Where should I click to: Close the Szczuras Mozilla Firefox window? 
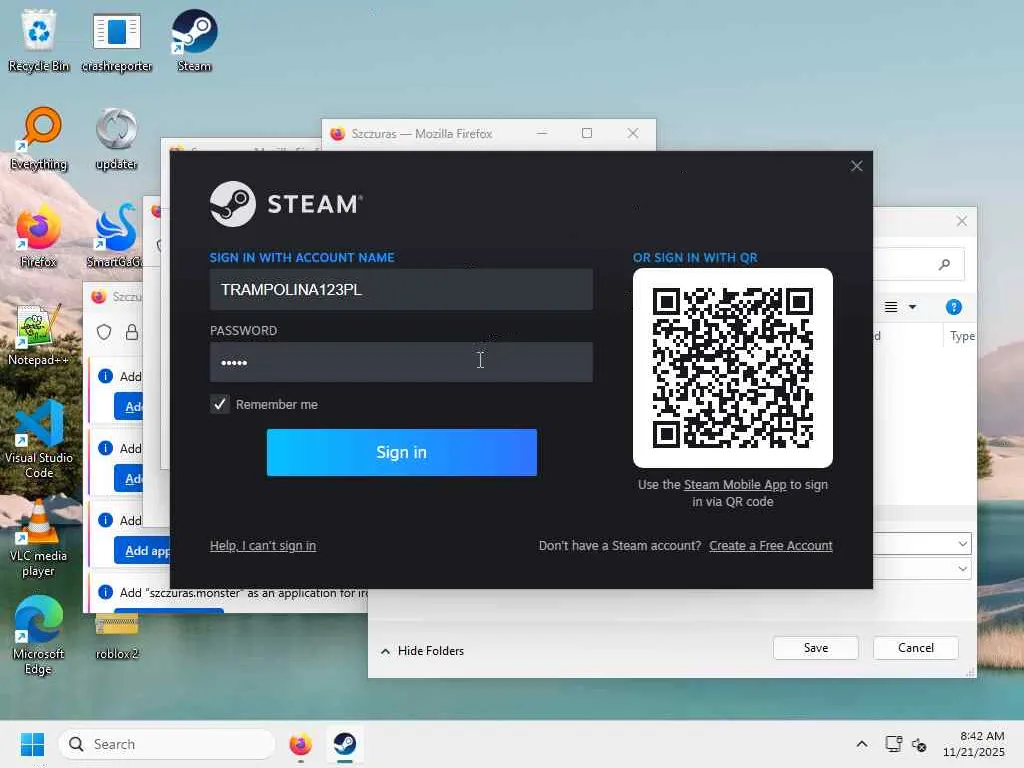pyautogui.click(x=633, y=133)
